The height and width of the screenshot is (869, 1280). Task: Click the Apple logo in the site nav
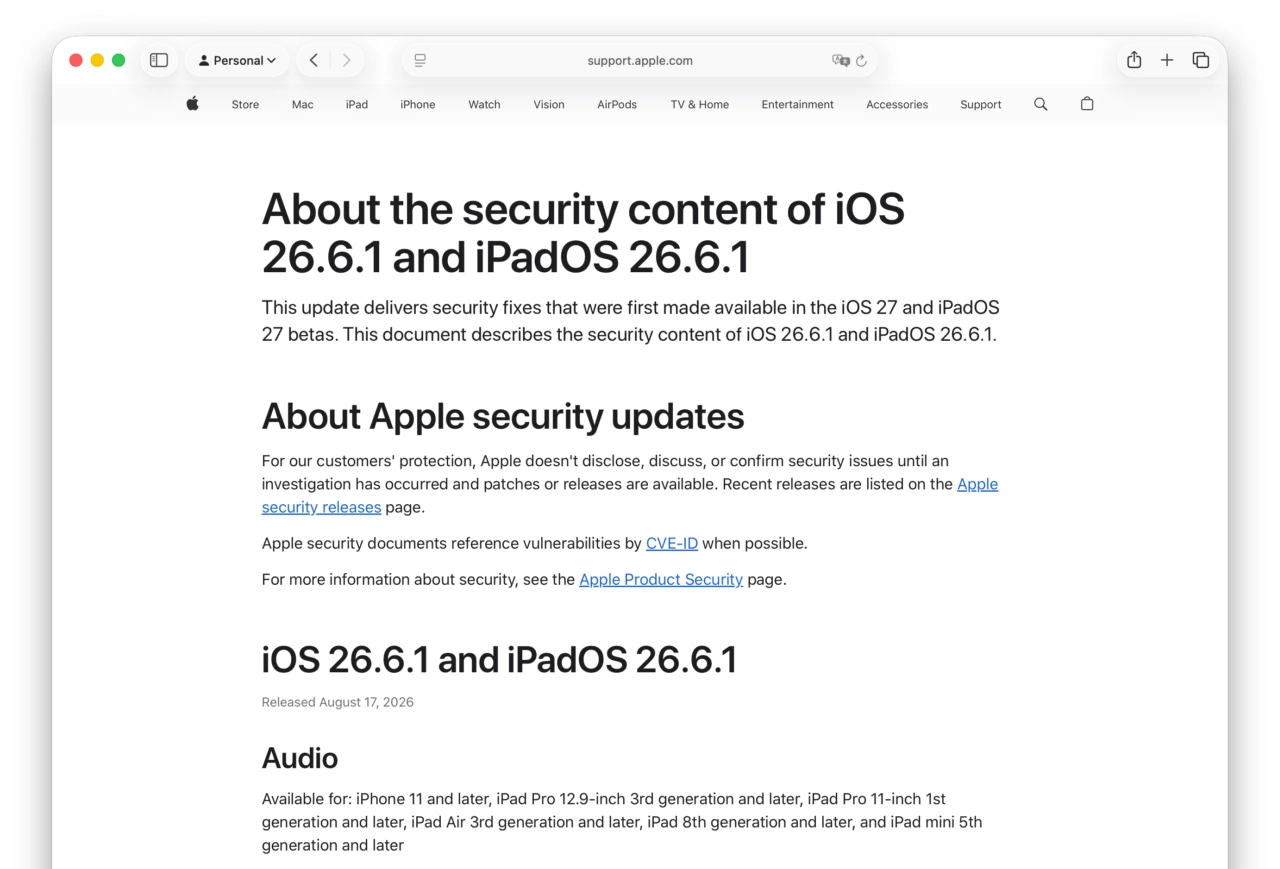point(192,104)
